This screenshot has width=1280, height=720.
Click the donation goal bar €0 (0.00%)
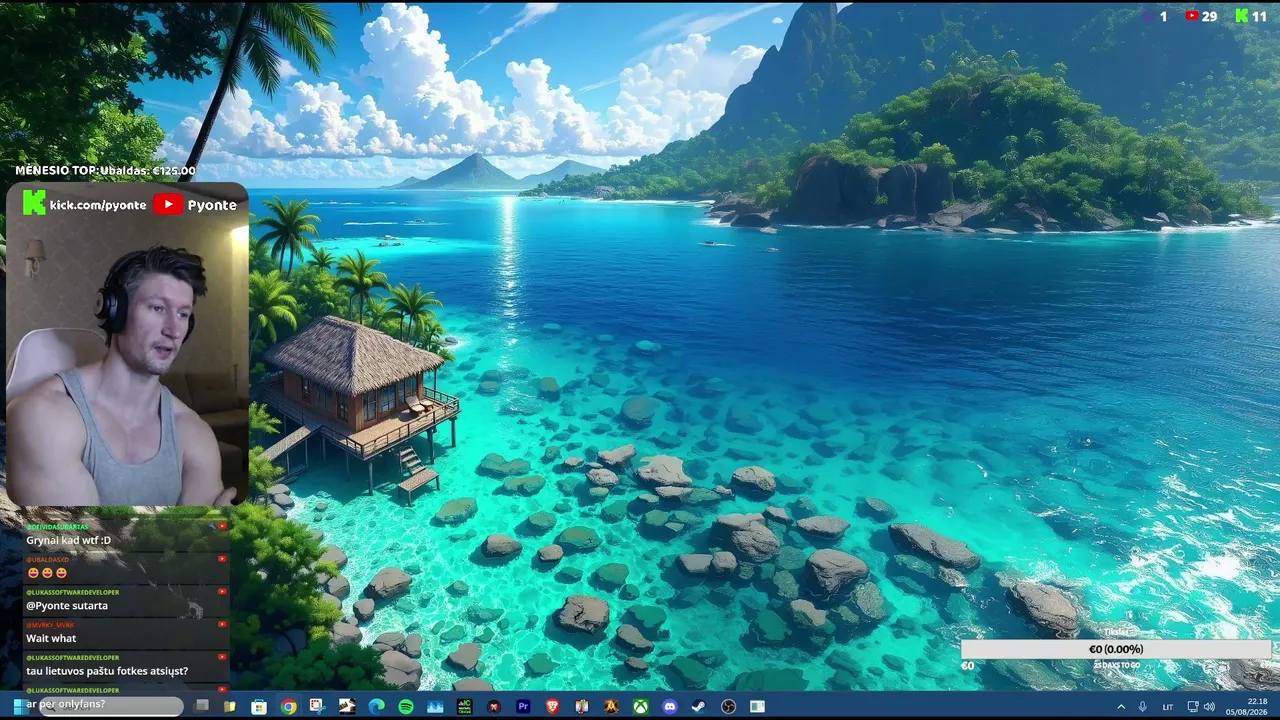click(x=1116, y=649)
